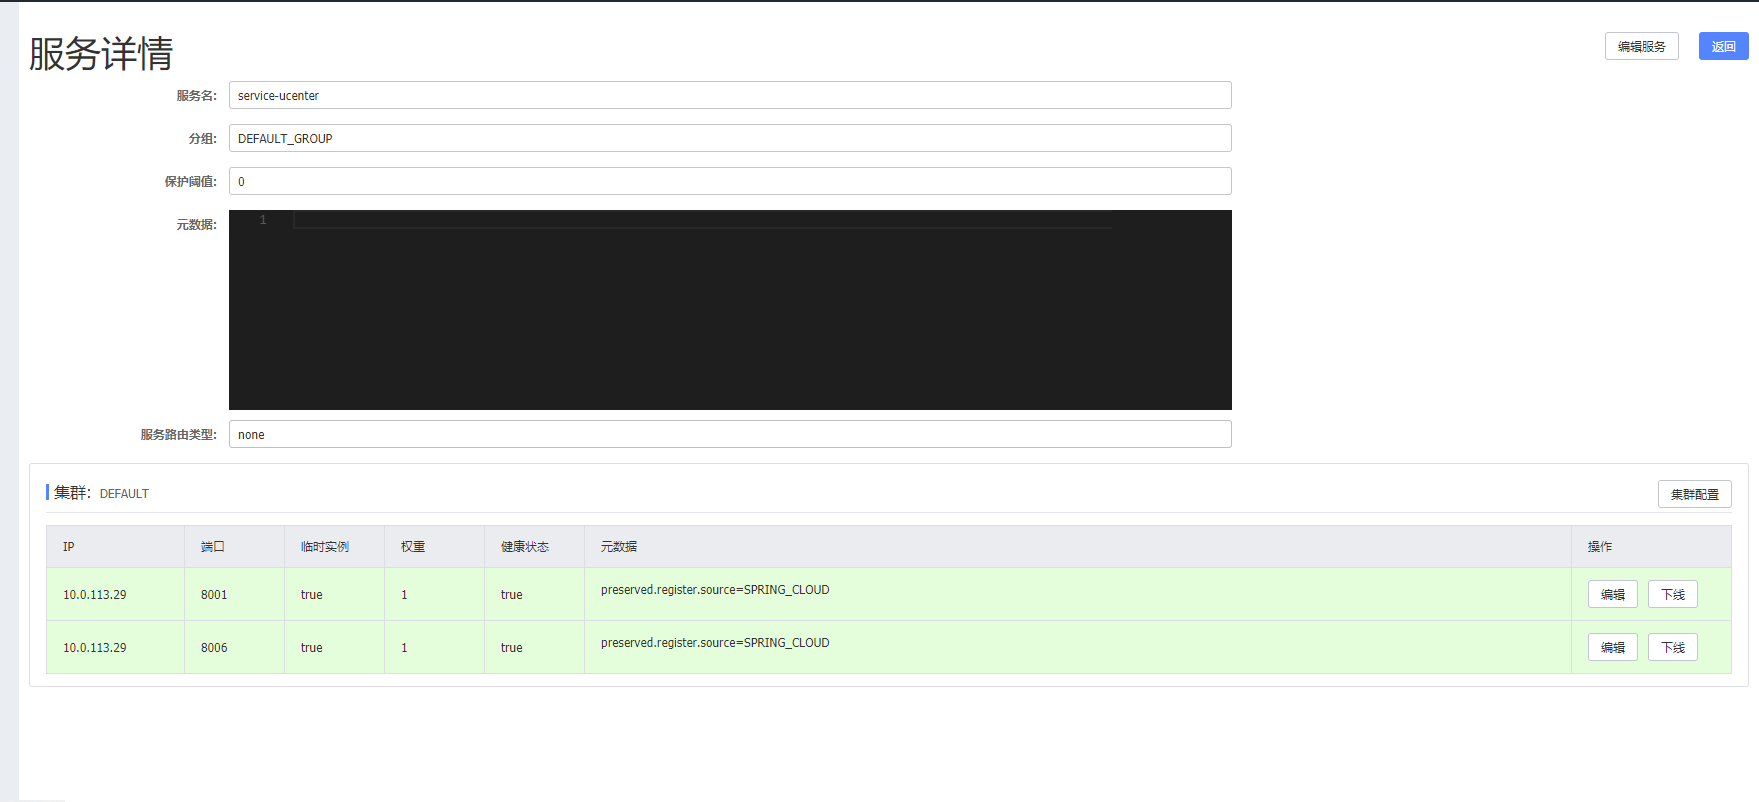Focus the 服务名 field with service-ucenter
The height and width of the screenshot is (802, 1759).
pyautogui.click(x=730, y=95)
